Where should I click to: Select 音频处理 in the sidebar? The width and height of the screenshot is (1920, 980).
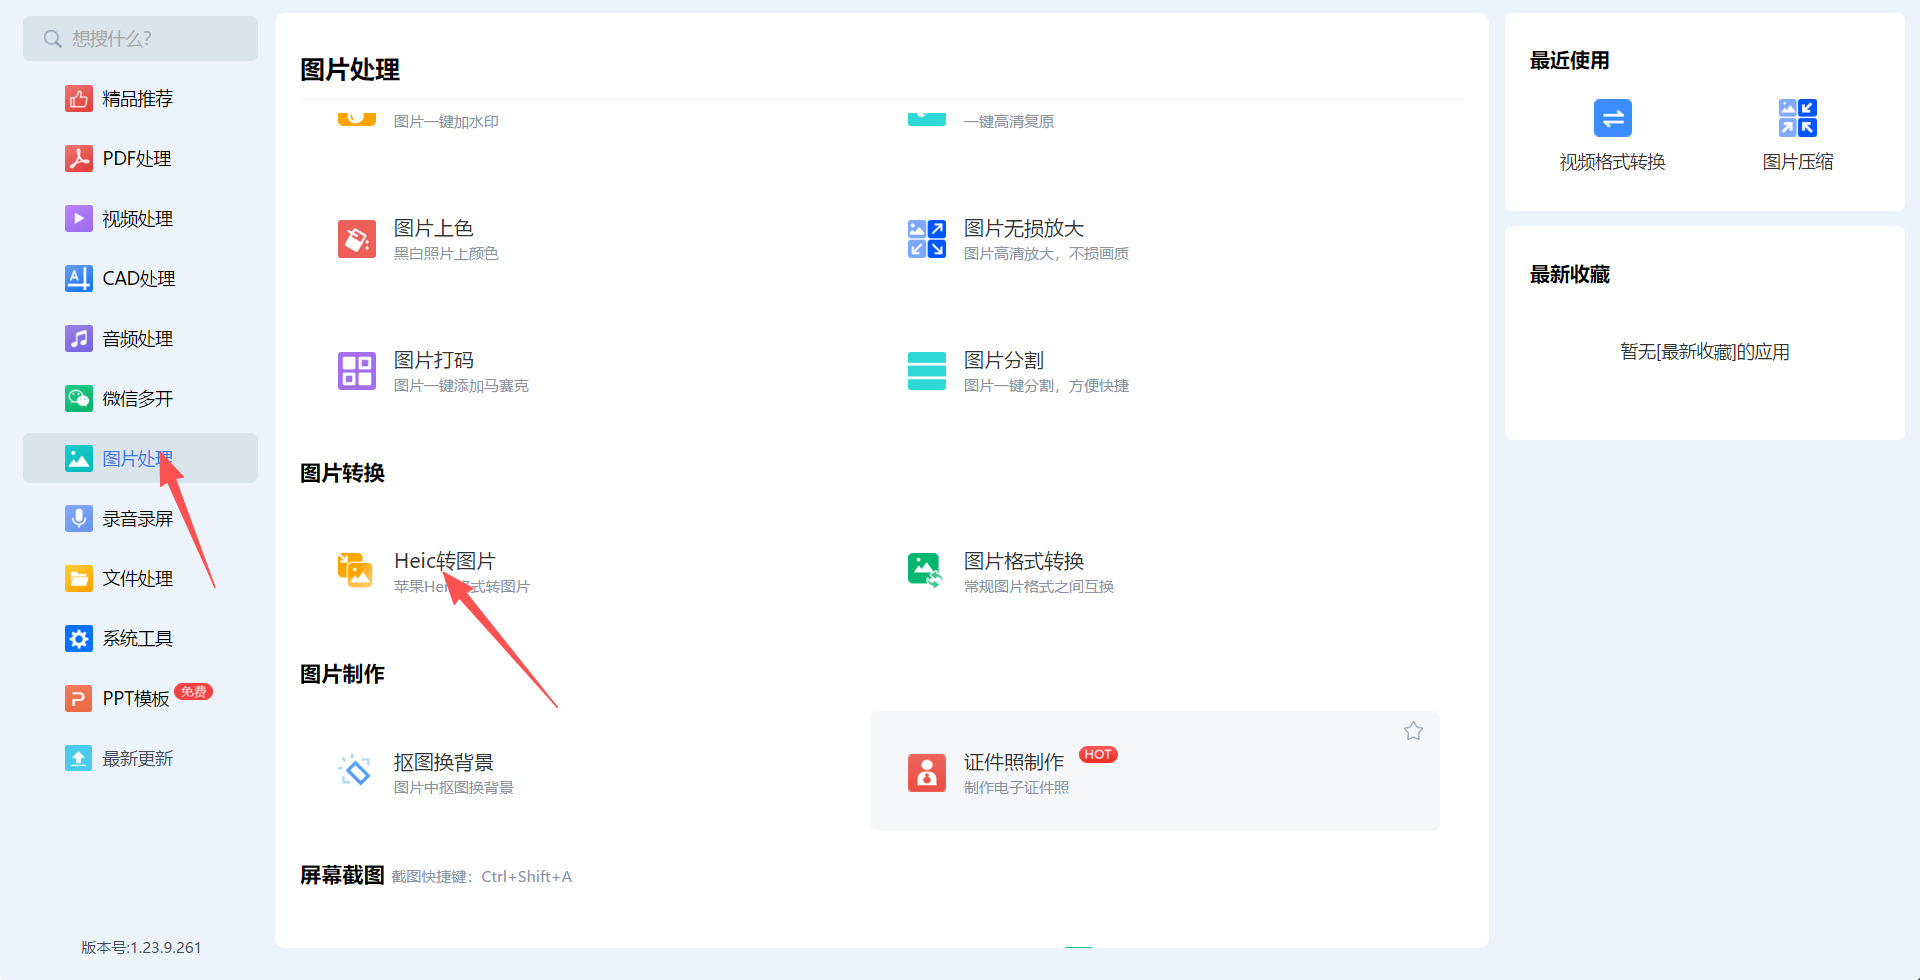(x=140, y=339)
